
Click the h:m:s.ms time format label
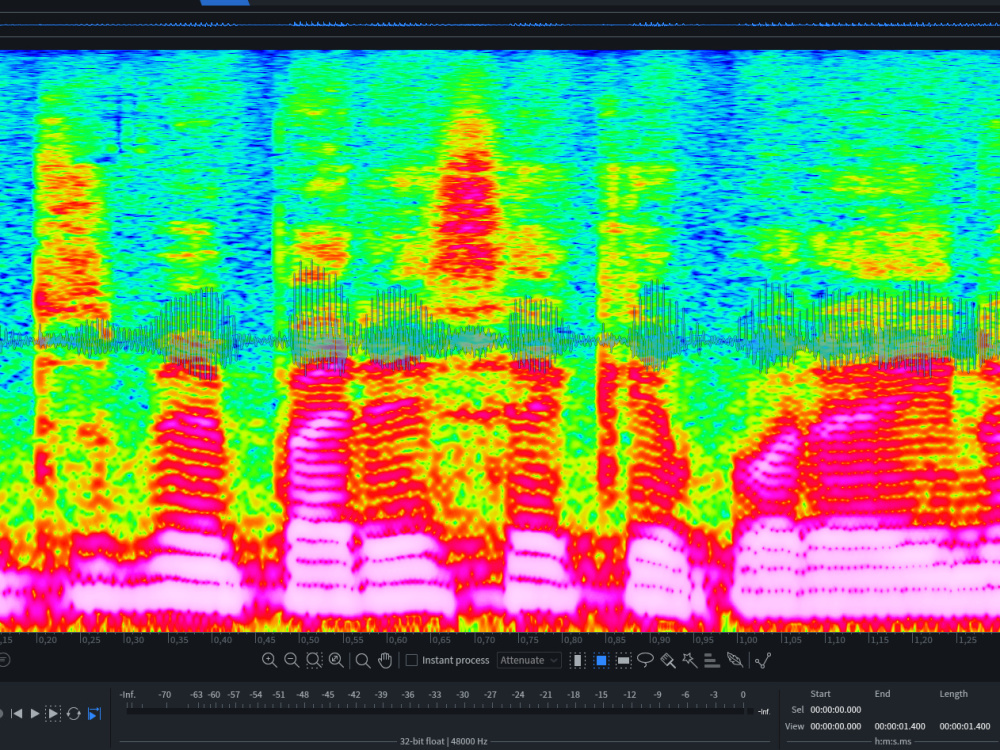(893, 742)
